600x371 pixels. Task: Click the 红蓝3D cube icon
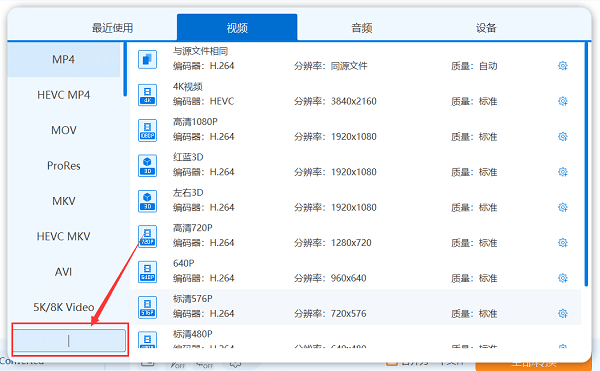(147, 166)
